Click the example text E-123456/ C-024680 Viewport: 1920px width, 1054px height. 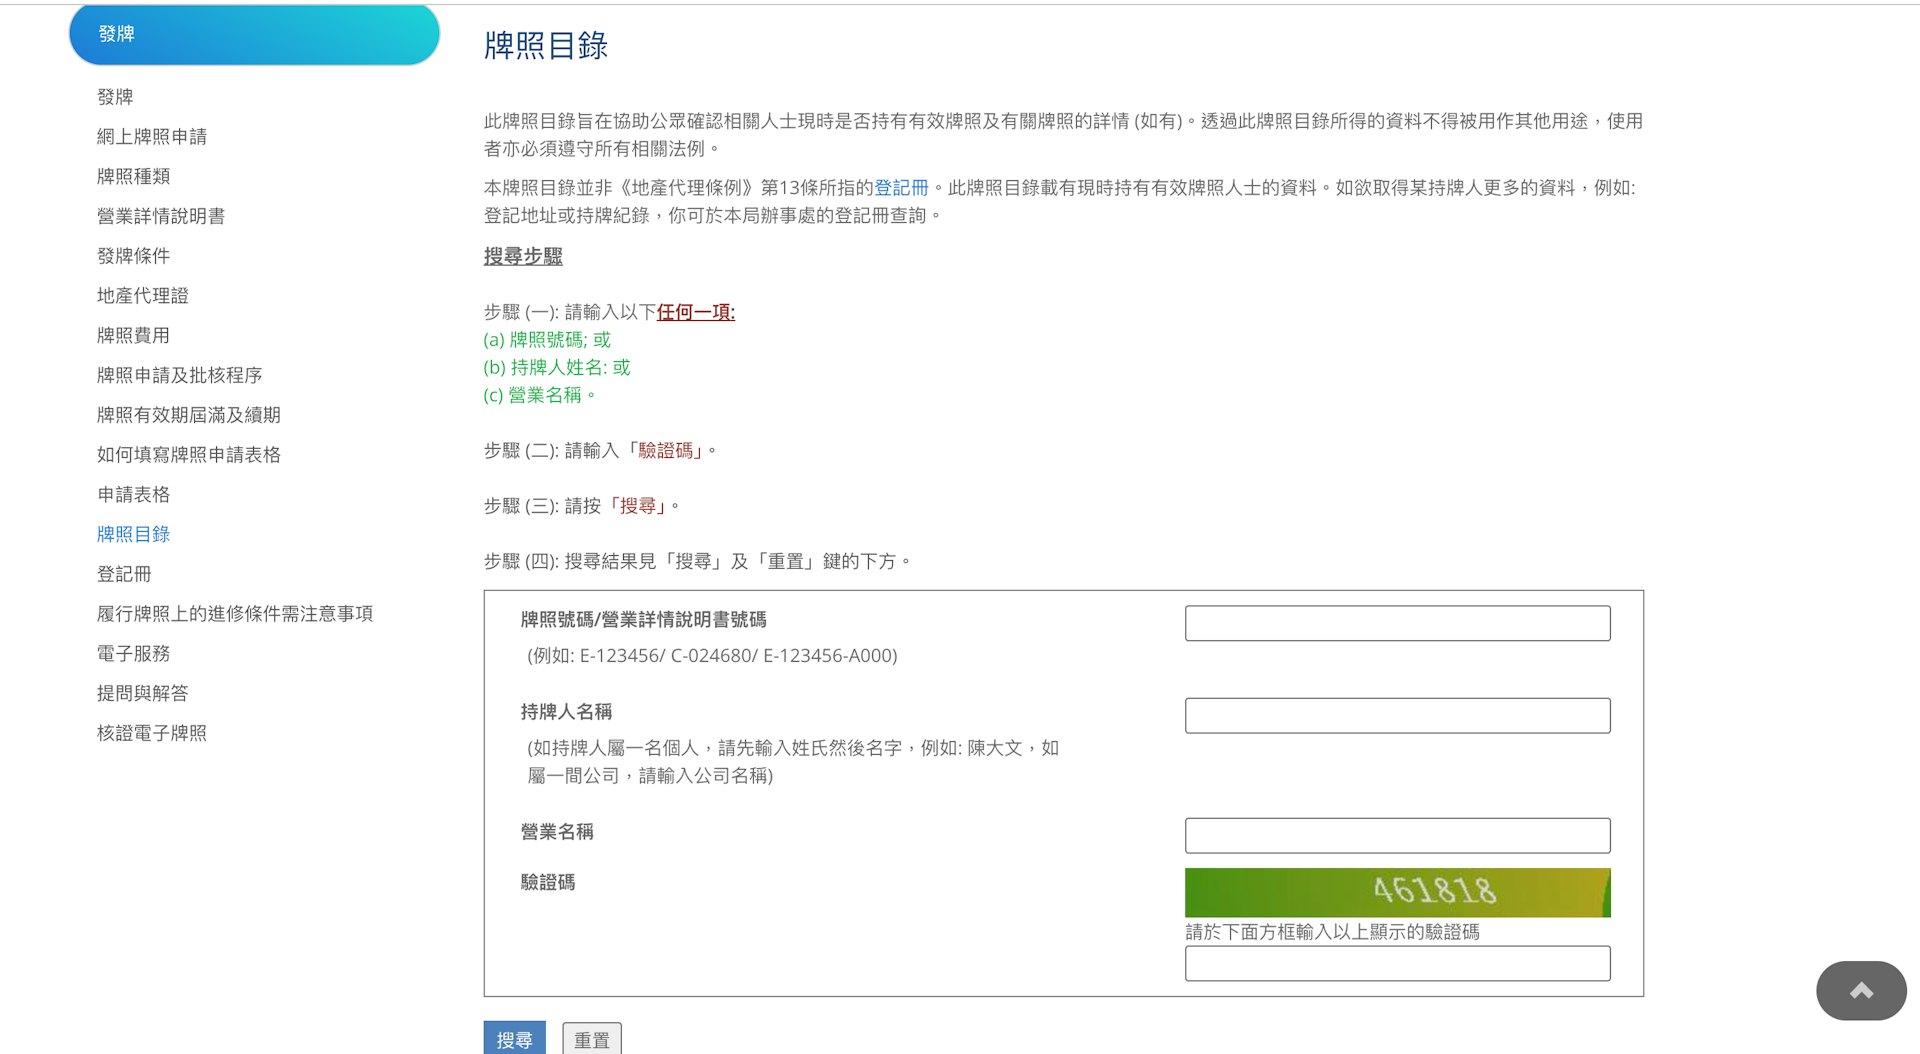pos(712,656)
